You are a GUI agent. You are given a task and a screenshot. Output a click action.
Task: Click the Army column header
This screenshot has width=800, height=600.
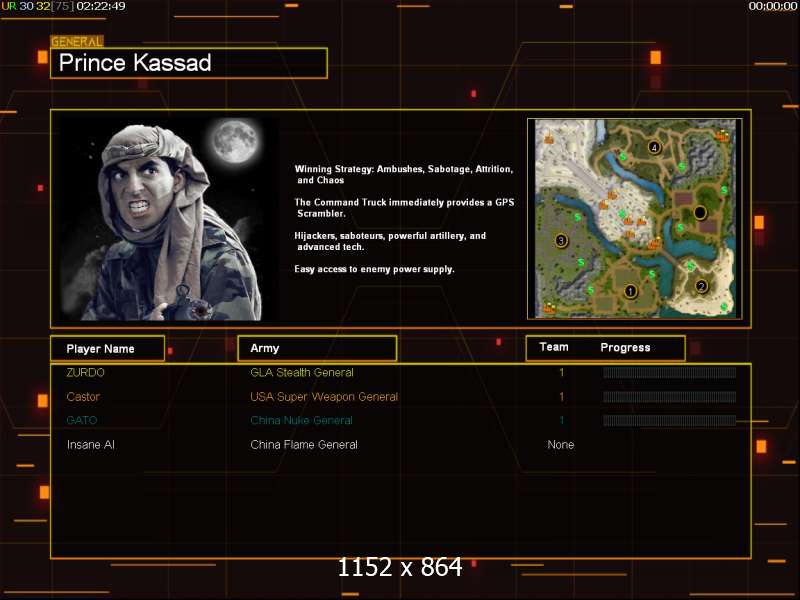317,348
